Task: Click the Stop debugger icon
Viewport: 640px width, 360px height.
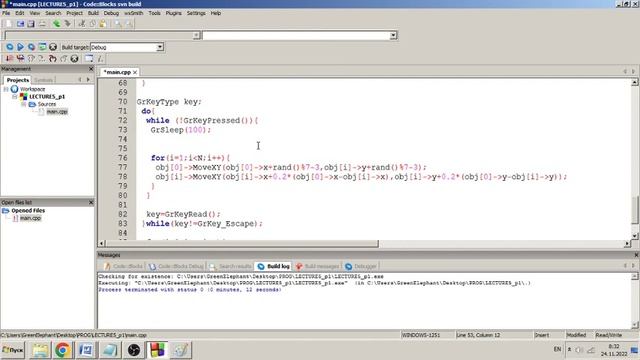Action: click(x=74, y=58)
